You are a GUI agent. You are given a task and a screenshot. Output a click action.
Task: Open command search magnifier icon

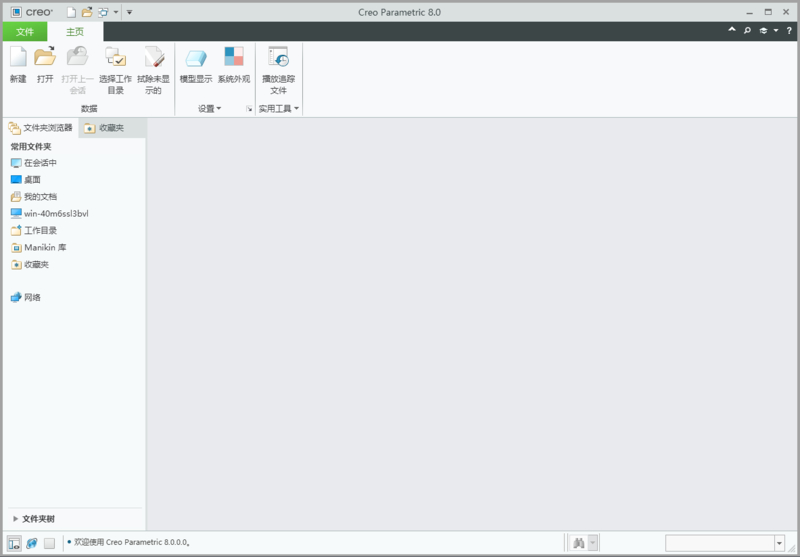[747, 31]
